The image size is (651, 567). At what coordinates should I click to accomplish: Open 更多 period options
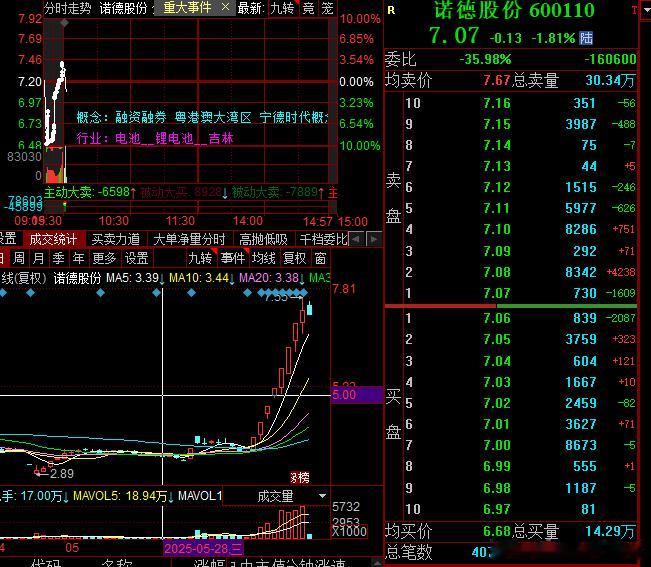tap(104, 258)
